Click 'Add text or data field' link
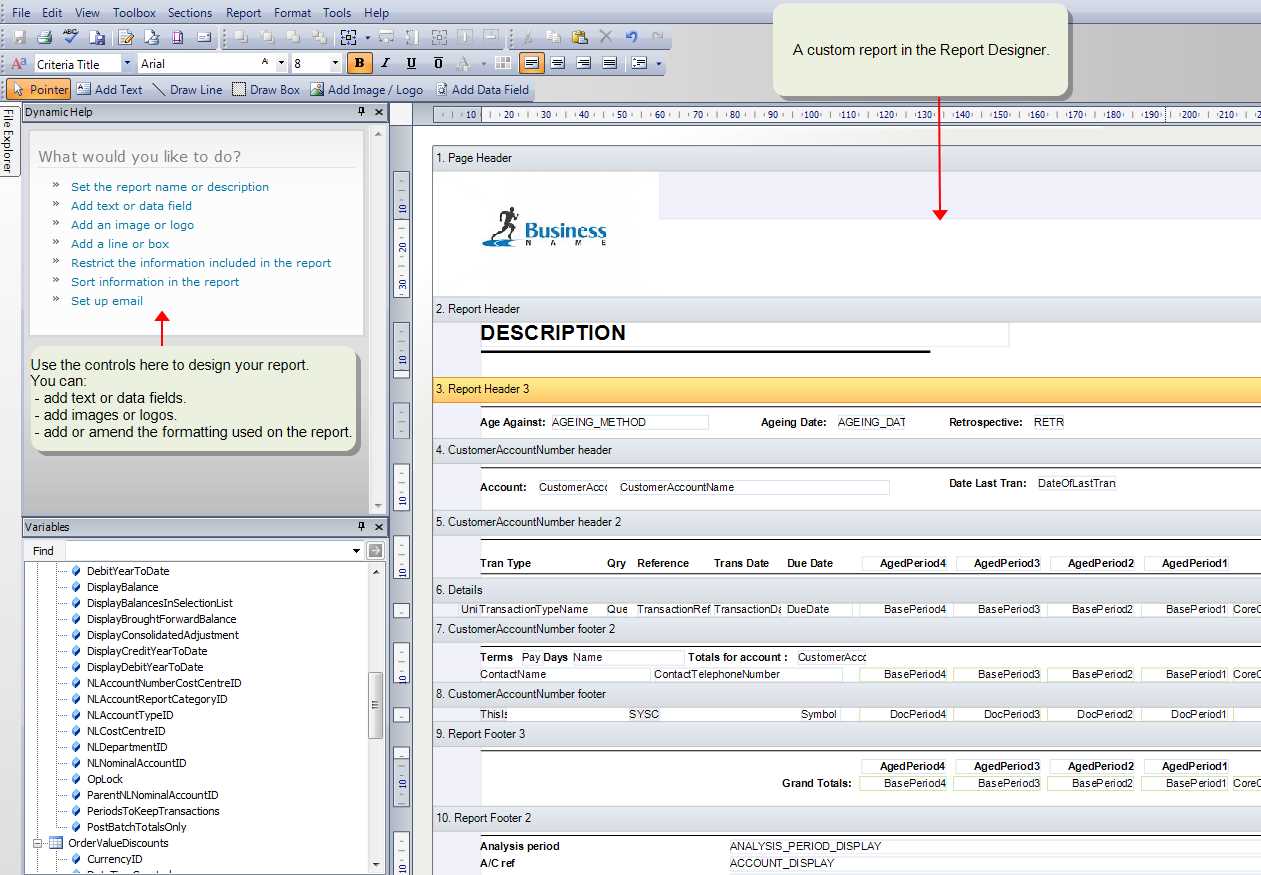The height and width of the screenshot is (875, 1261). (x=131, y=206)
